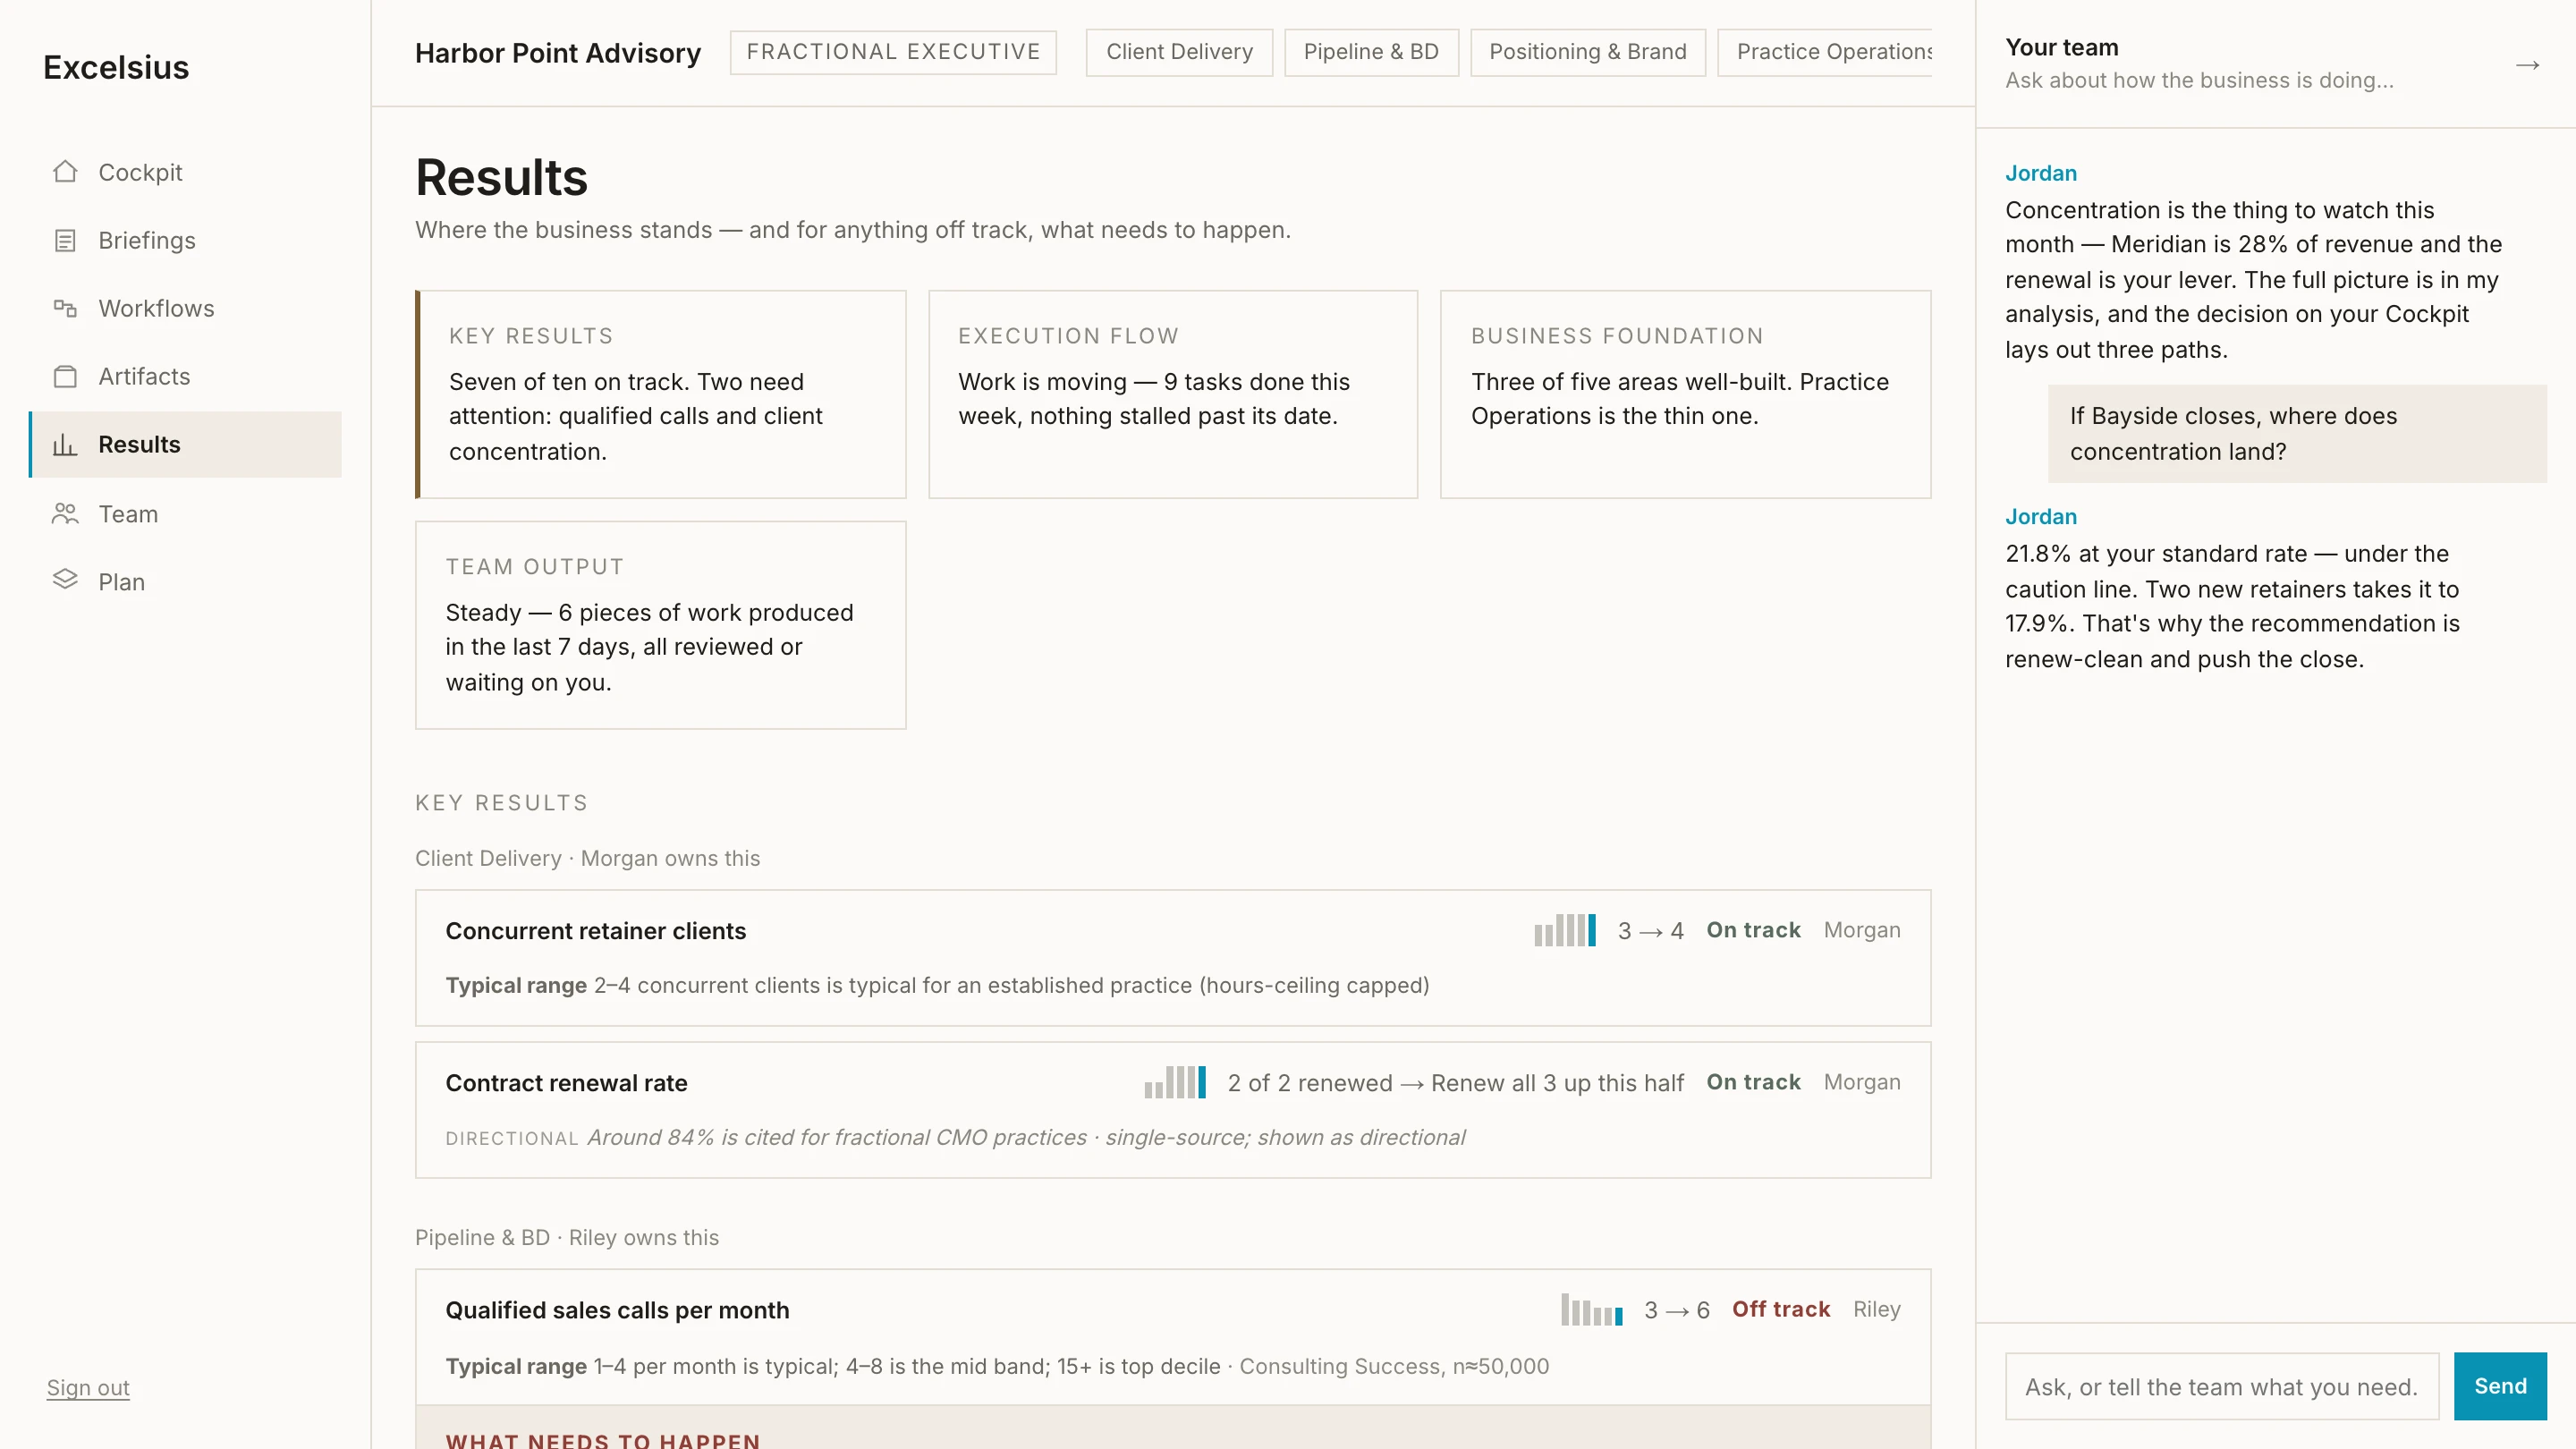Screen dimensions: 2576x1449
Task: Click the Excelsius logo
Action: (x=116, y=67)
